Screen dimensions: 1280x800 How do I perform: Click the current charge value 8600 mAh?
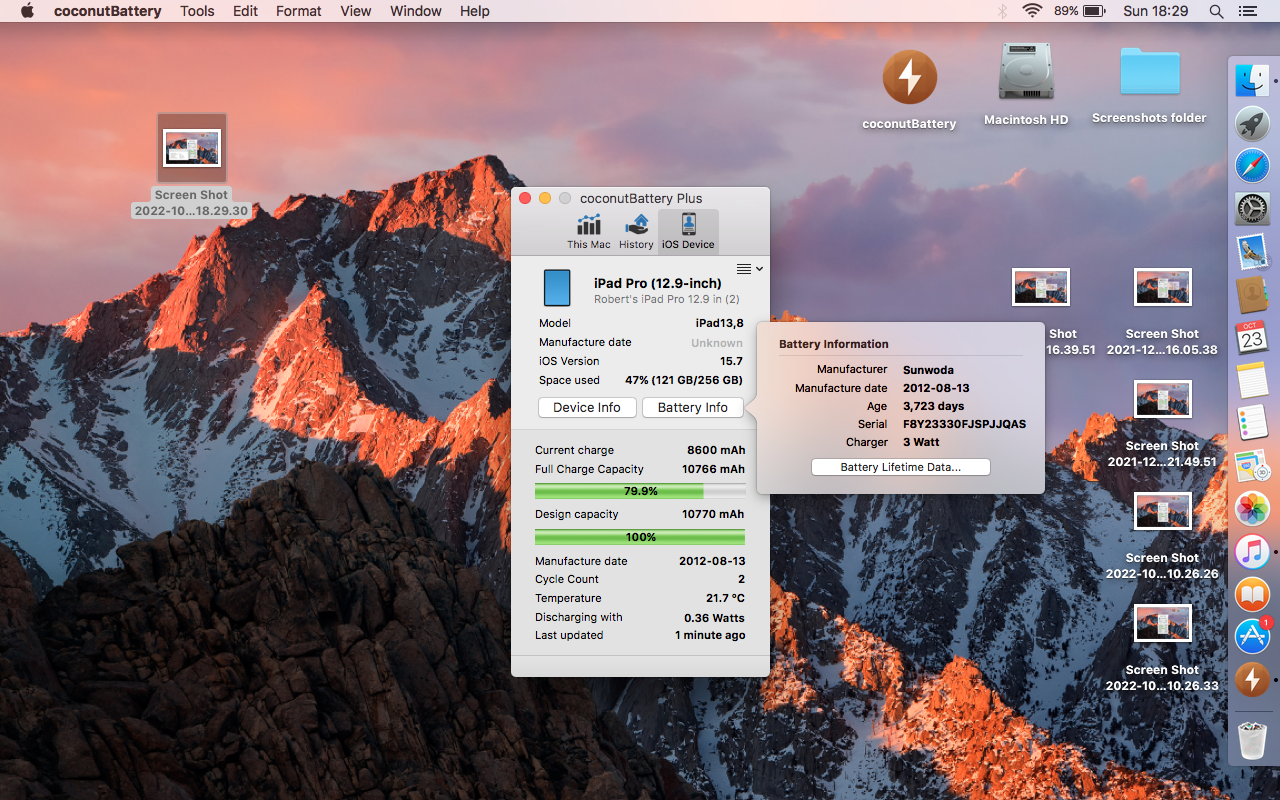pyautogui.click(x=716, y=450)
